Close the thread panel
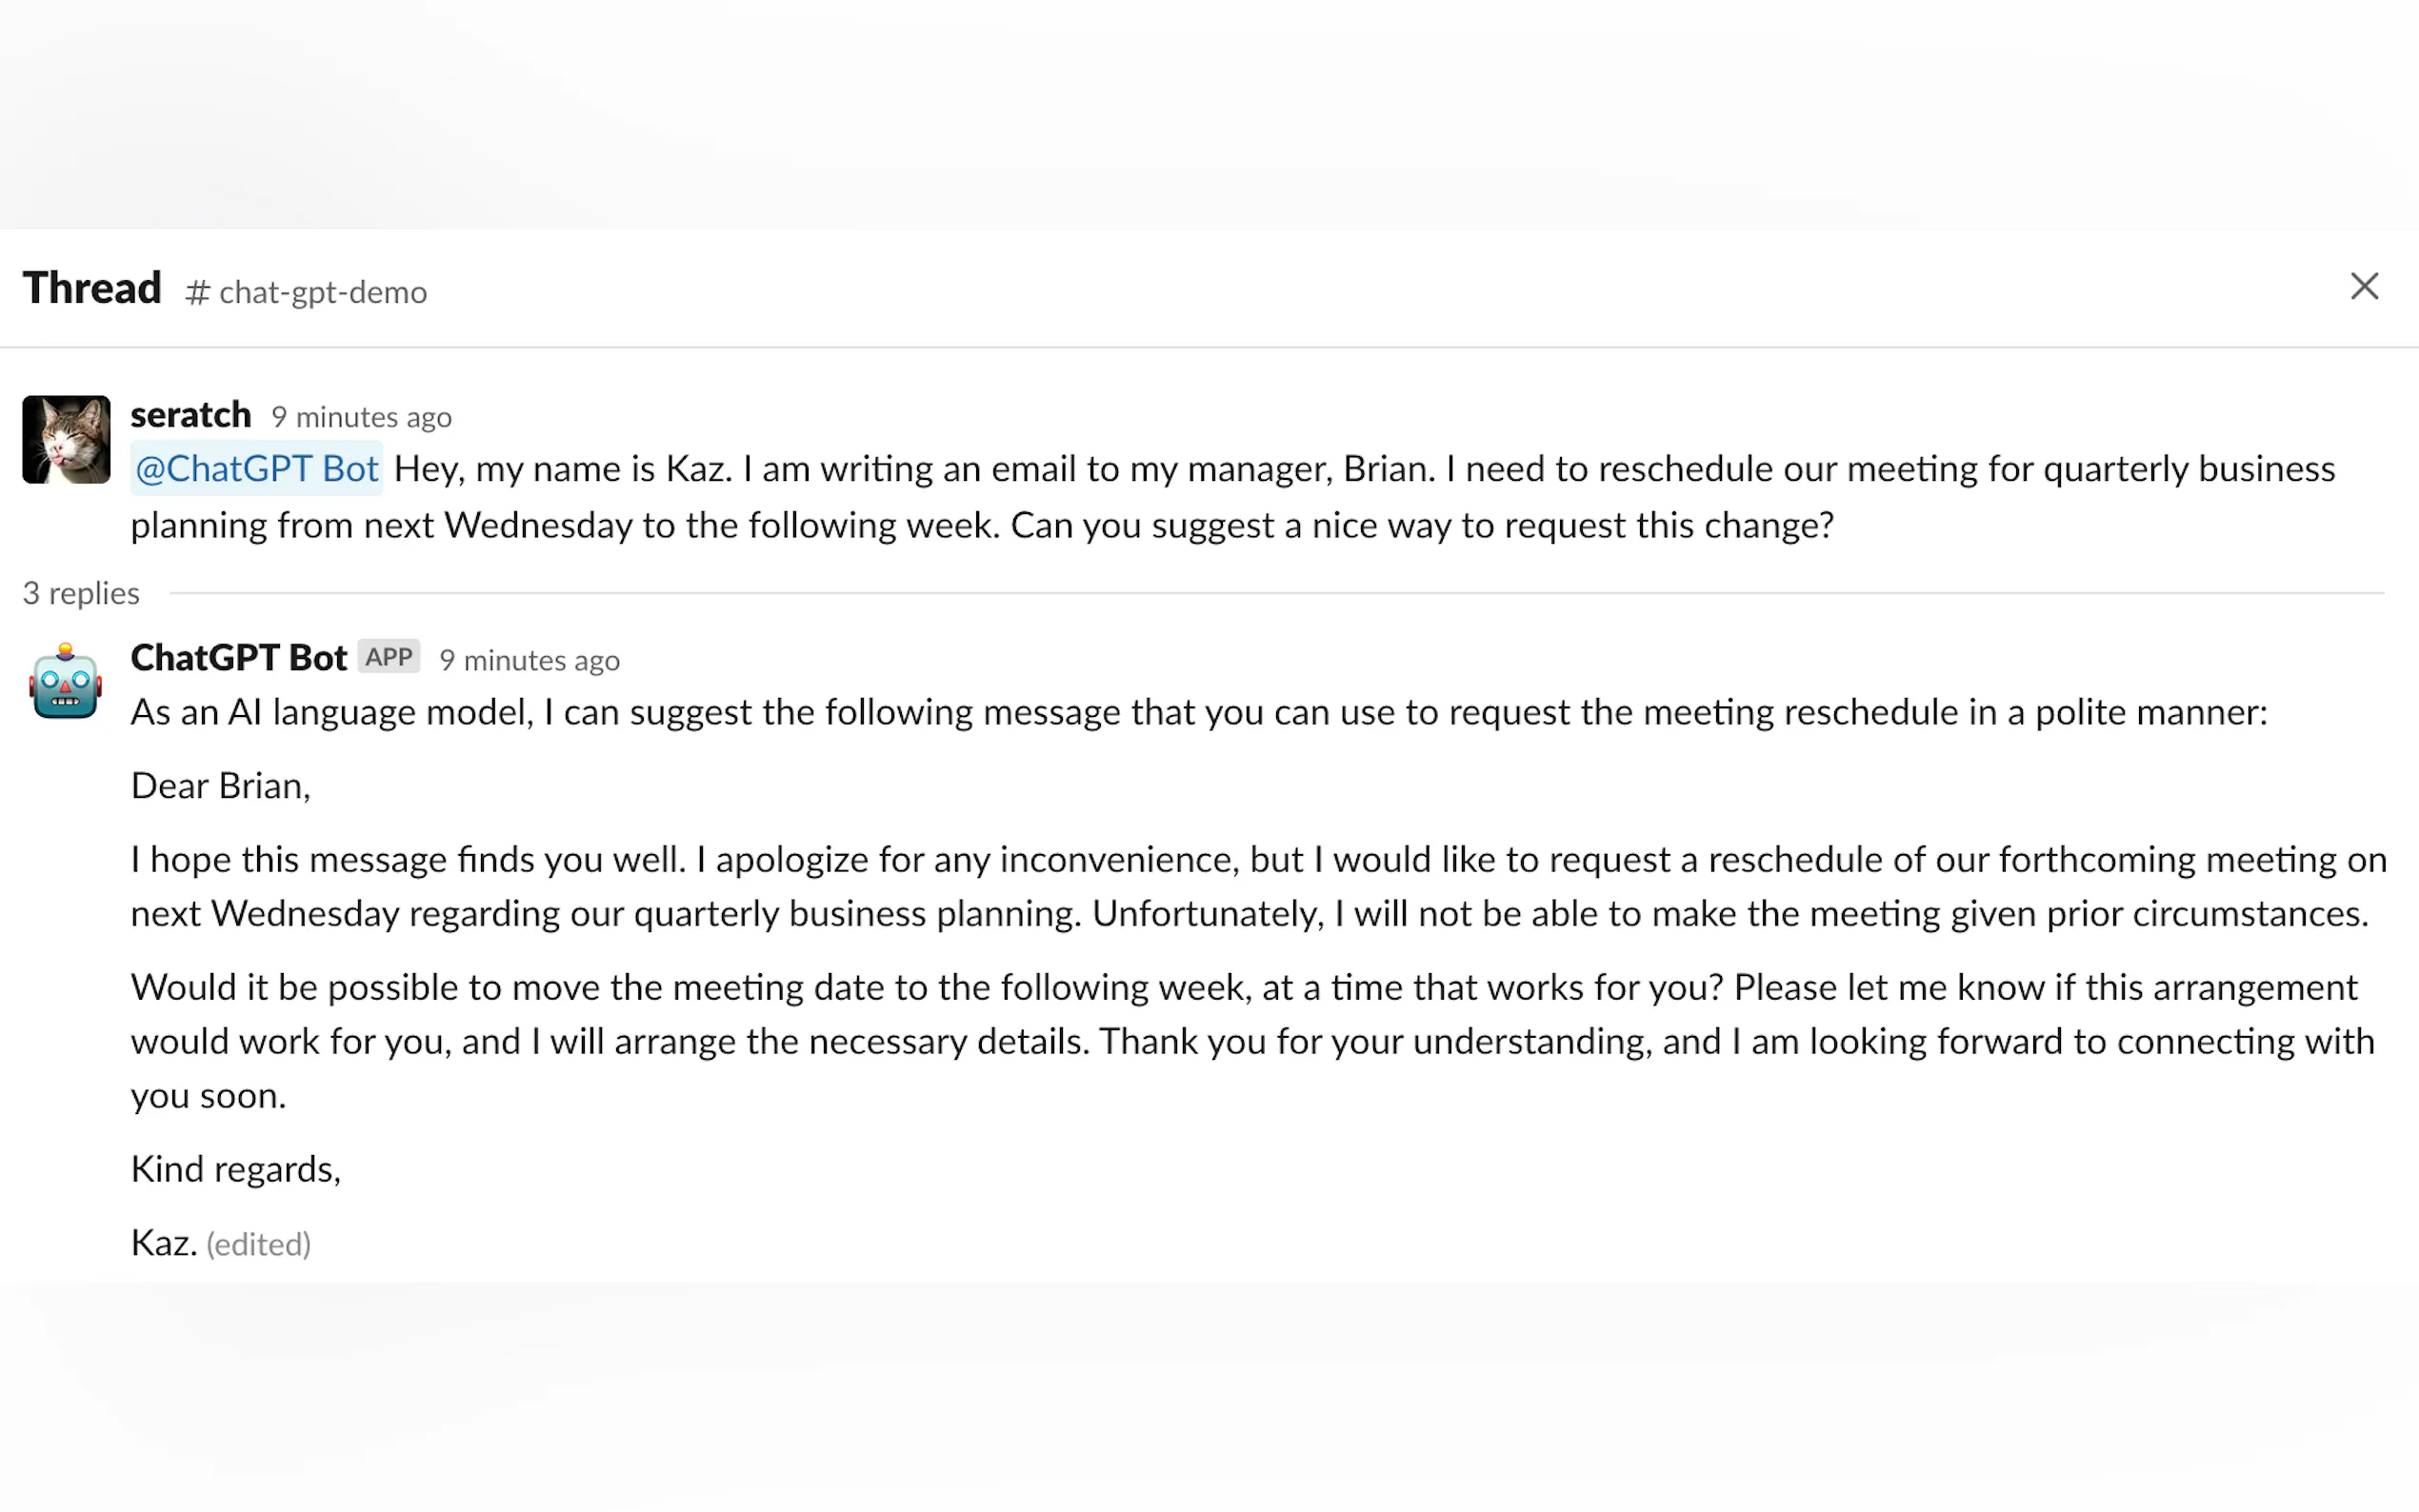 pos(2363,287)
